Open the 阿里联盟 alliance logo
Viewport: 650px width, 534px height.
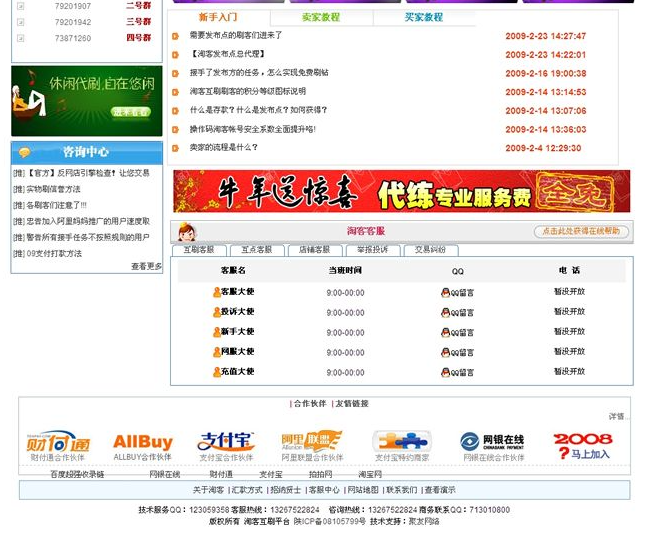coord(311,441)
